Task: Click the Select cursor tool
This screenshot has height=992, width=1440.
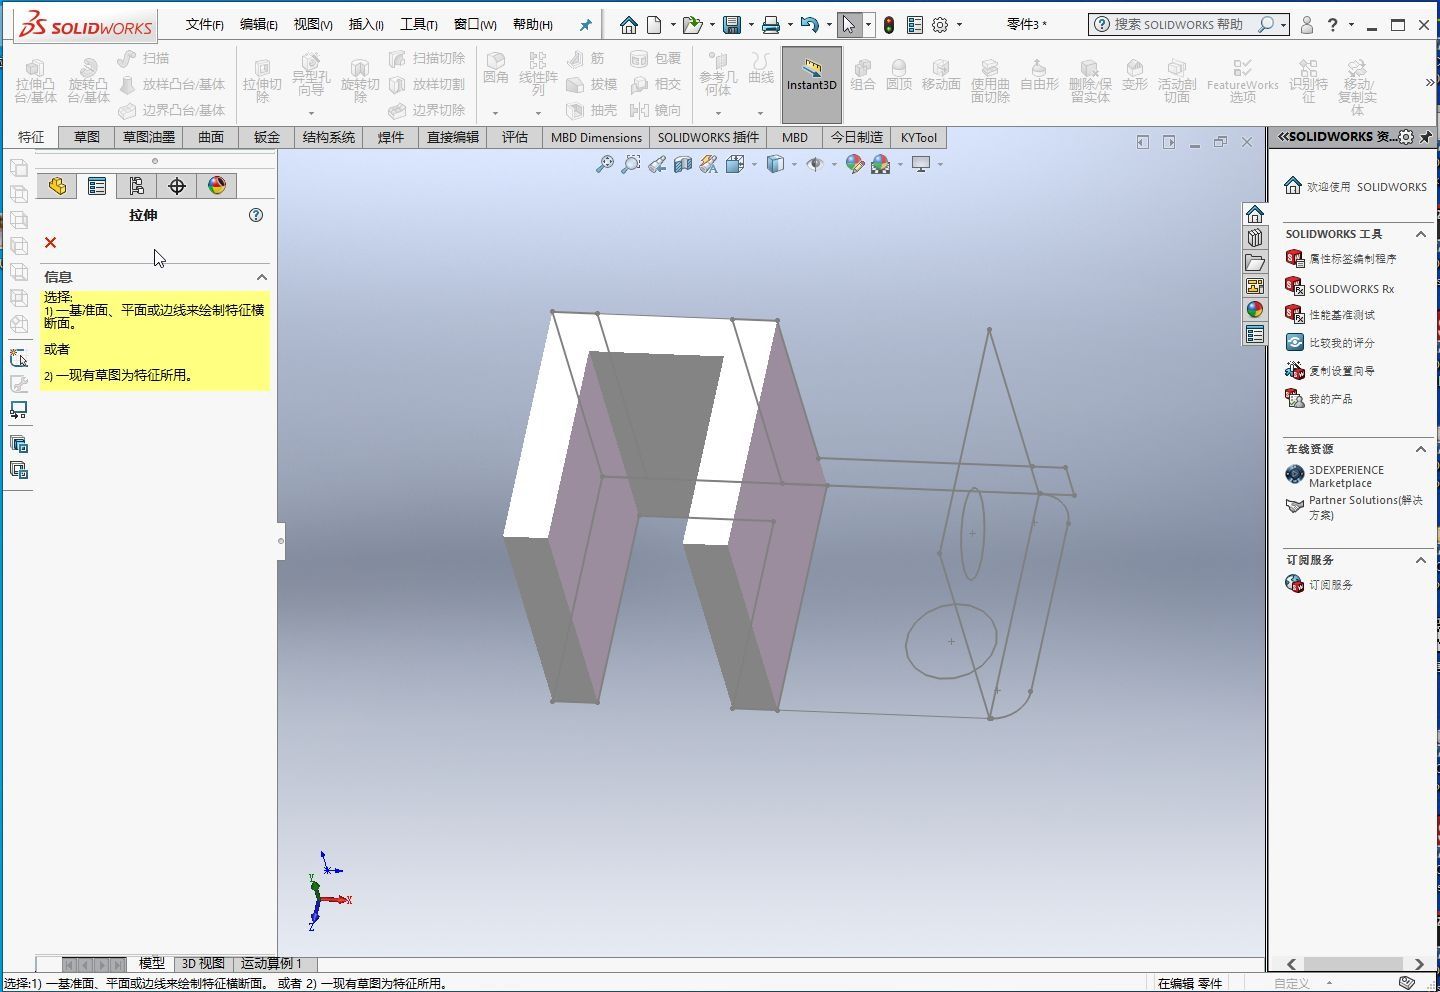Action: pos(849,25)
